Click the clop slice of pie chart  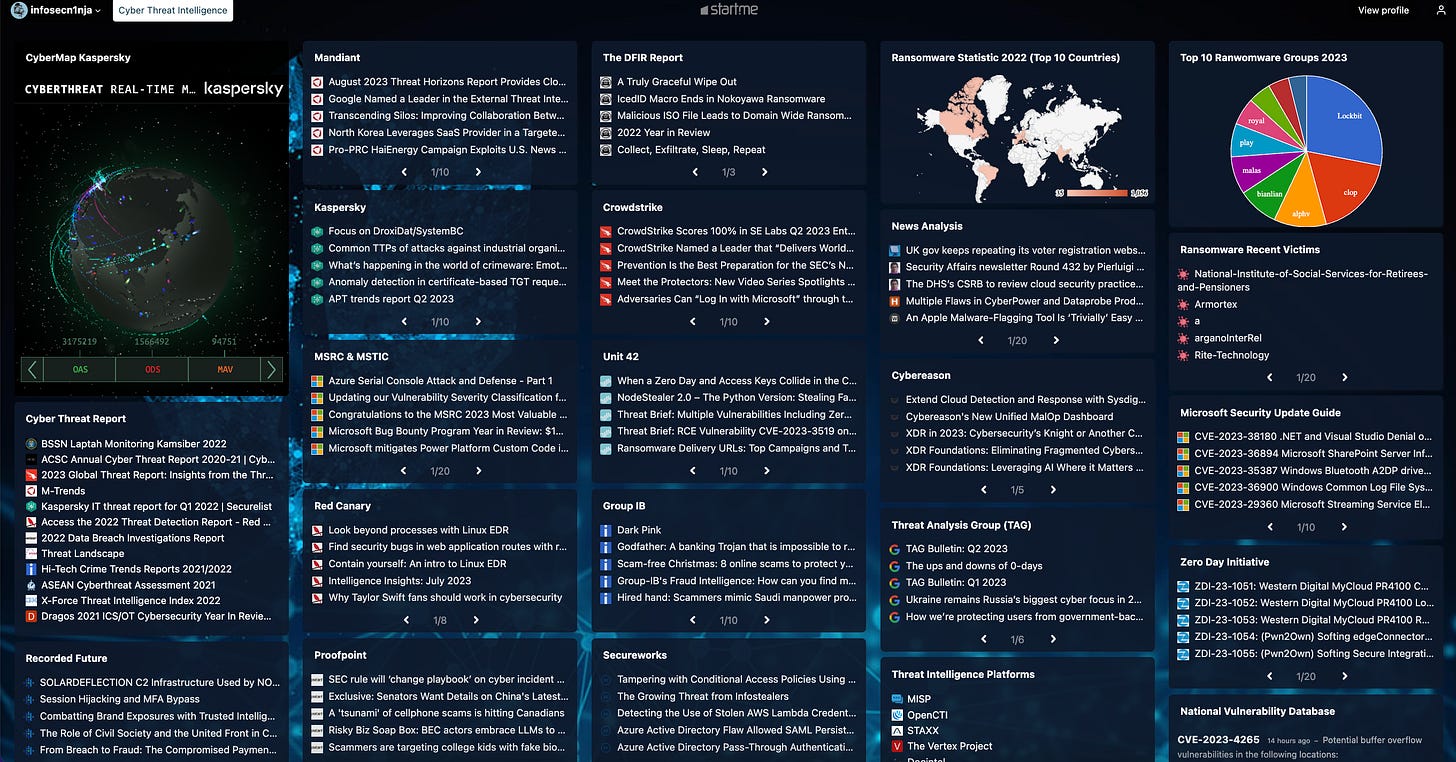tap(1345, 188)
